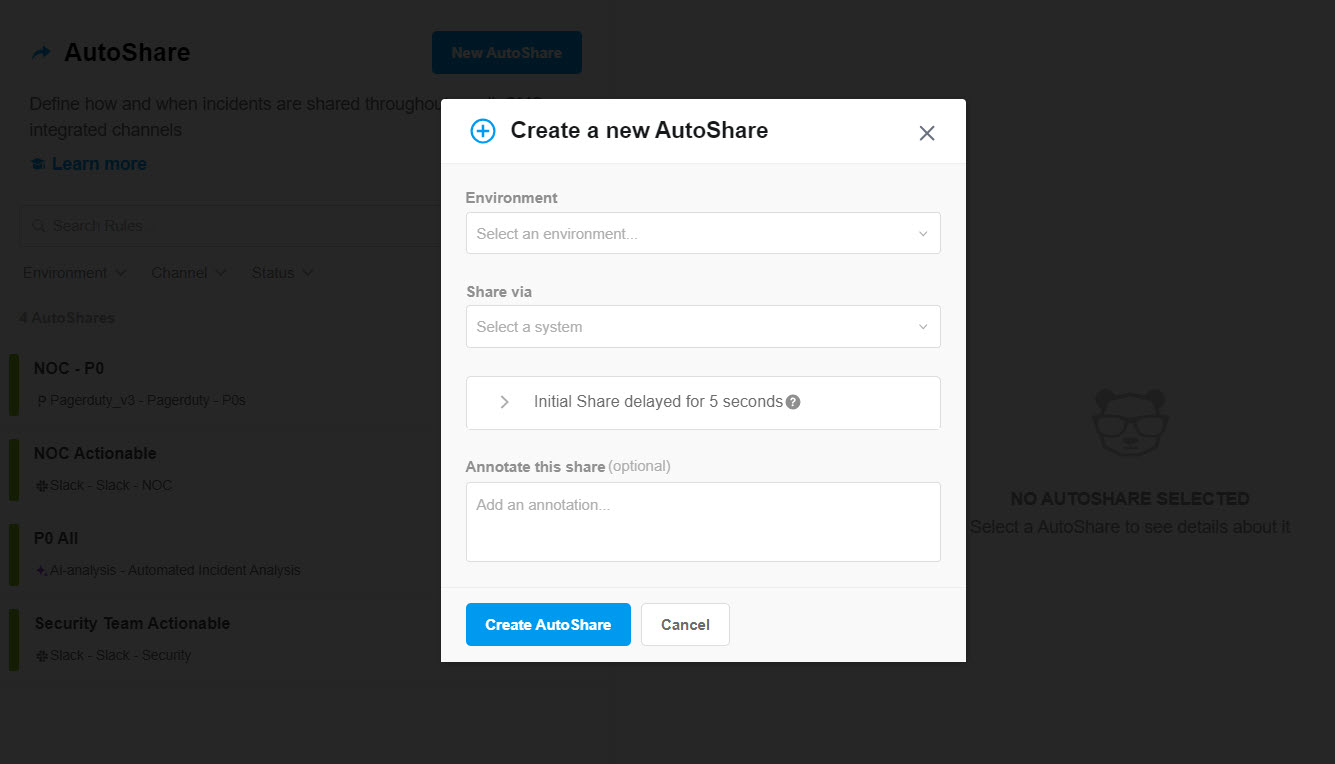The height and width of the screenshot is (764, 1335).
Task: Open the Environment filter dropdown
Action: [74, 272]
